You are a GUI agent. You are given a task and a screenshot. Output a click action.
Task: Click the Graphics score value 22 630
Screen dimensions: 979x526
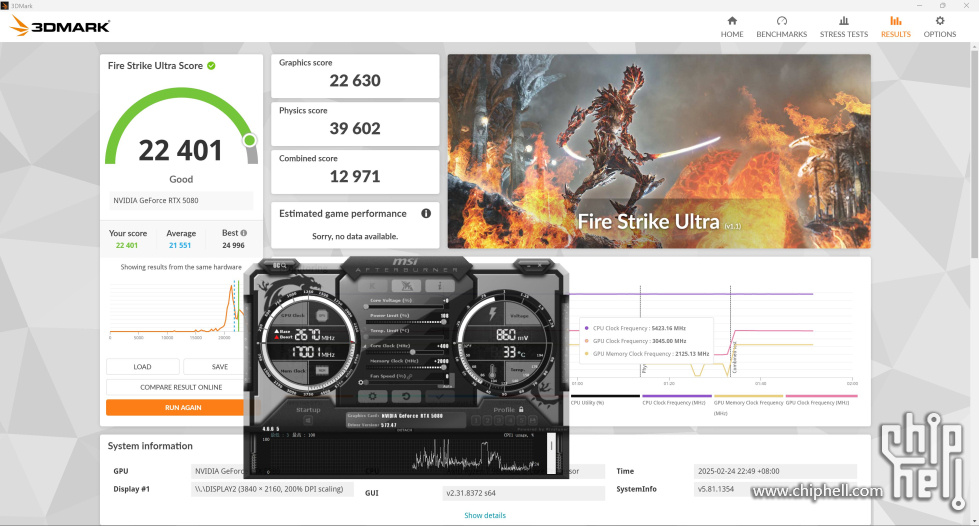[x=355, y=81]
